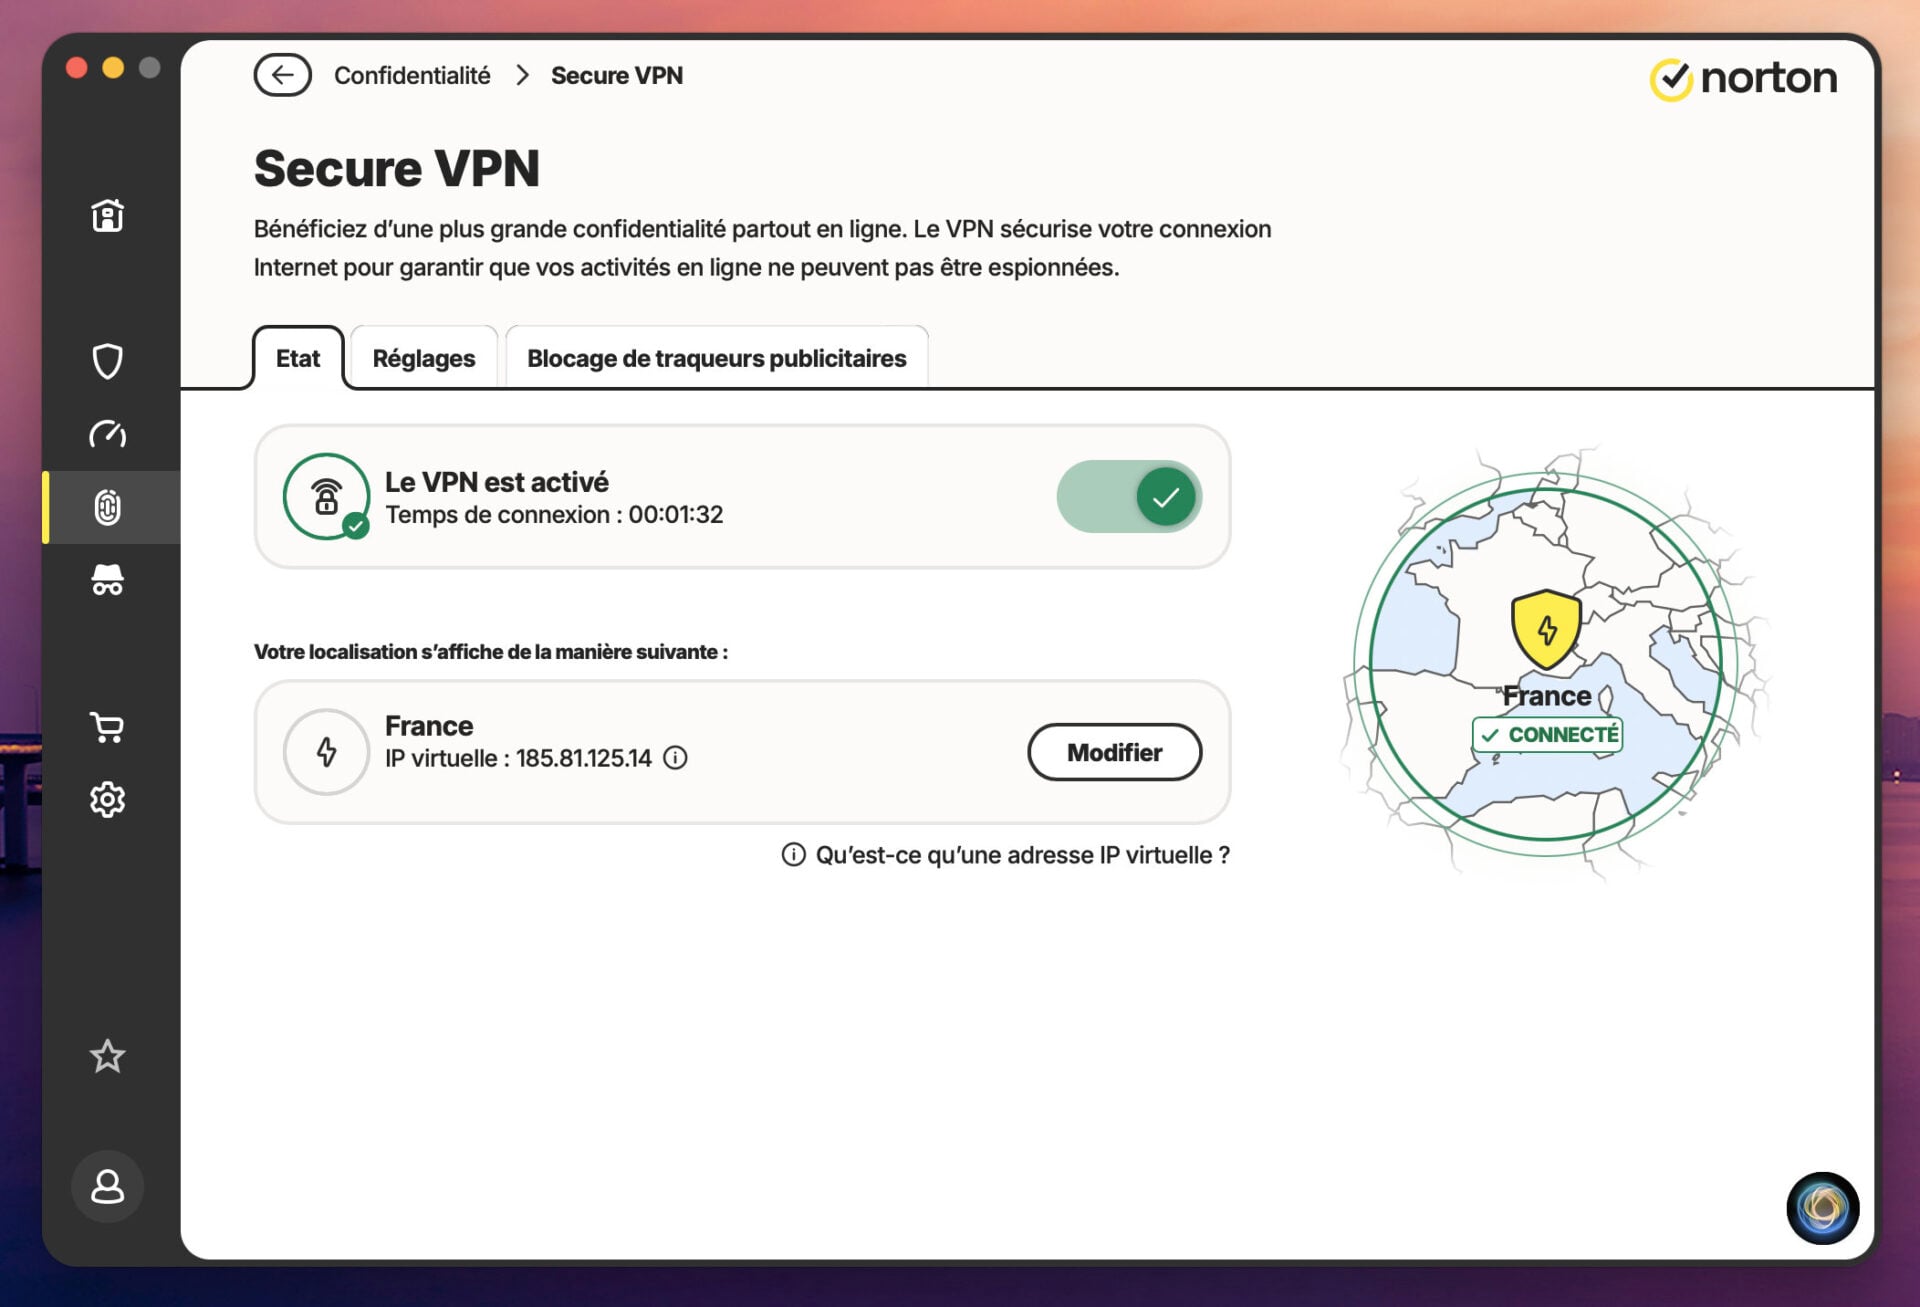1920x1307 pixels.
Task: Turn off the VPN toggle switch
Action: pos(1129,497)
